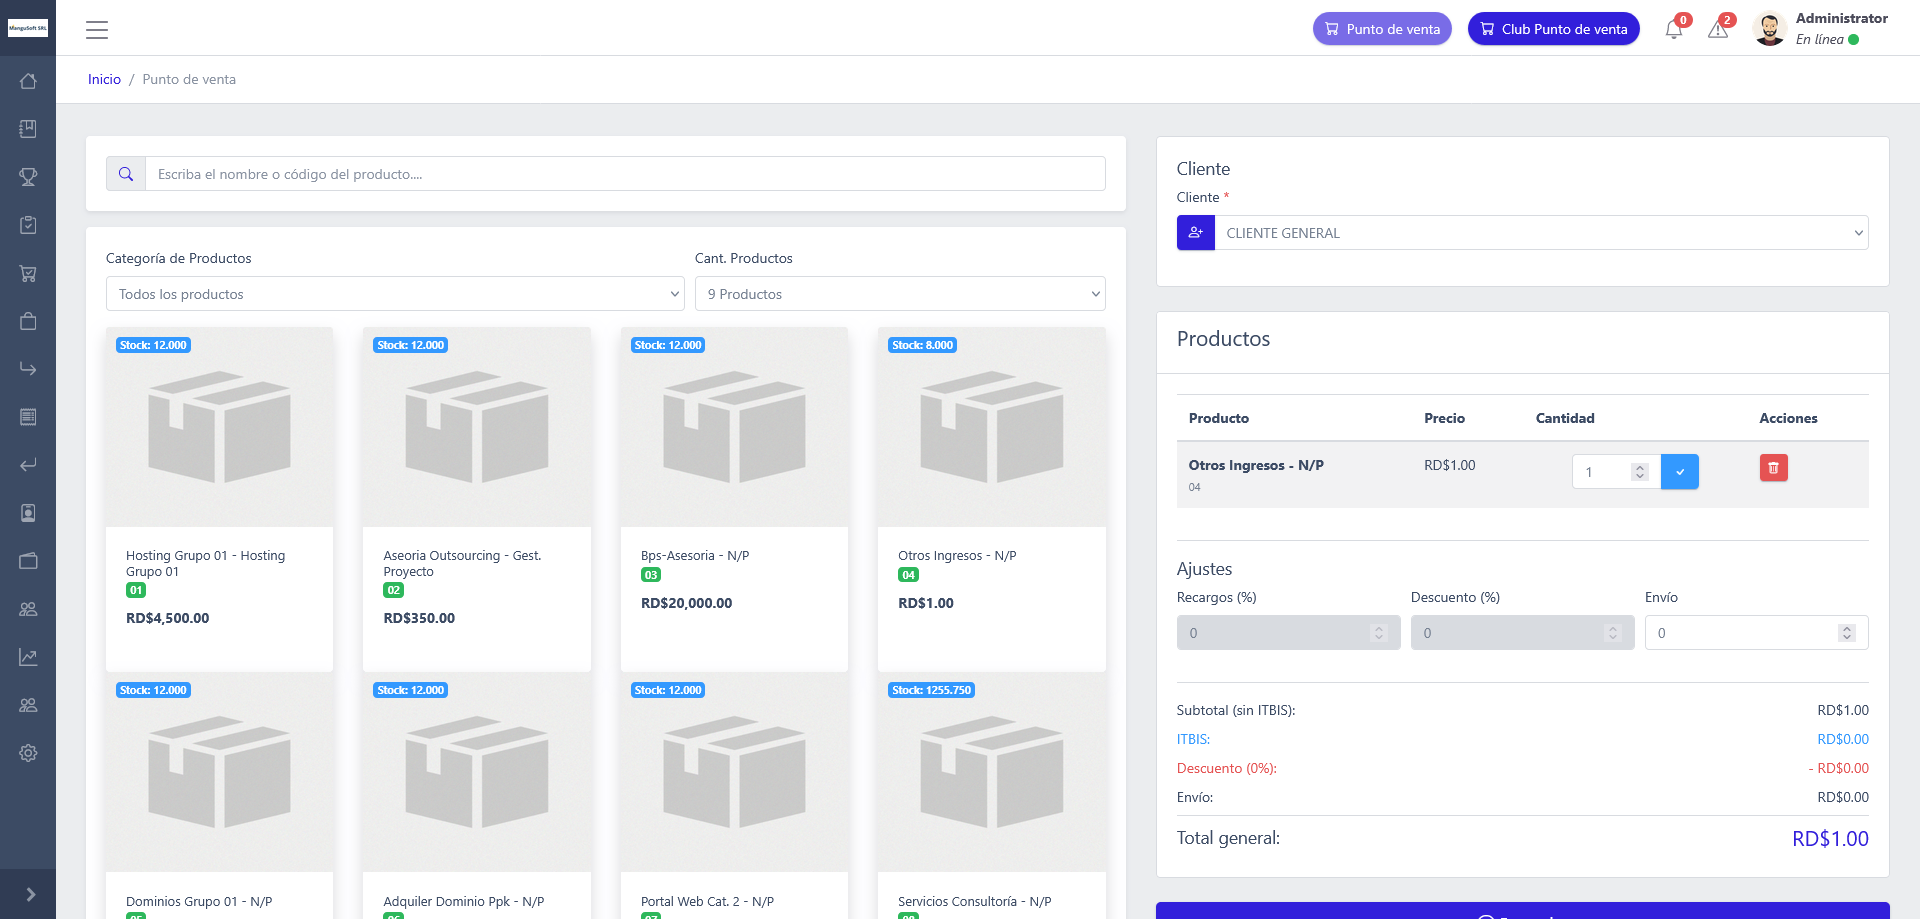The height and width of the screenshot is (919, 1920).
Task: Open the settings gear in the sidebar
Action: pyautogui.click(x=28, y=753)
